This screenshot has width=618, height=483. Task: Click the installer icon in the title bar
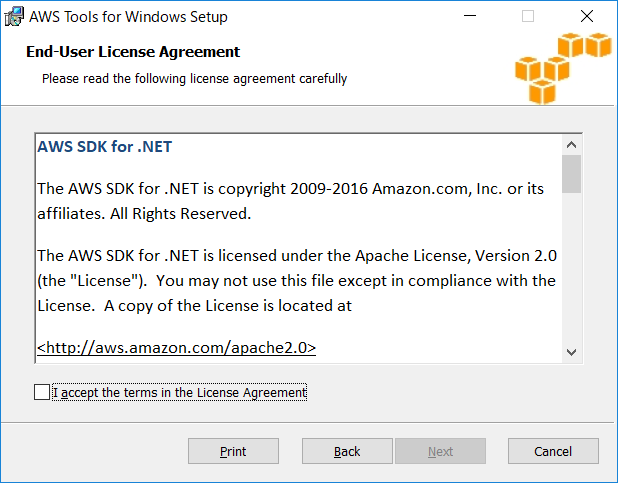(14, 17)
